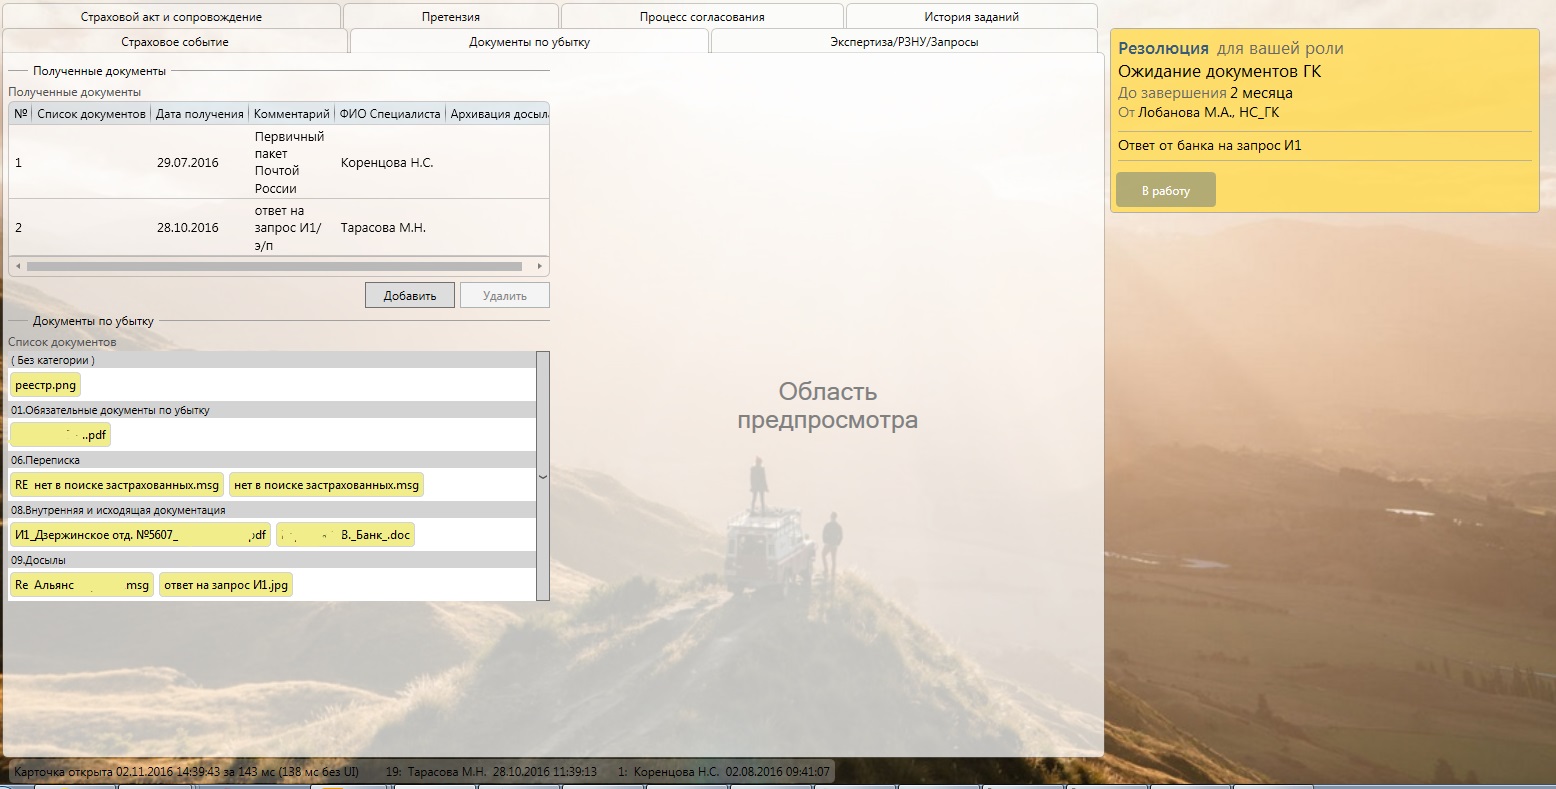Open the реестр.png document chip
Image resolution: width=1556 pixels, height=789 pixels.
[x=45, y=385]
